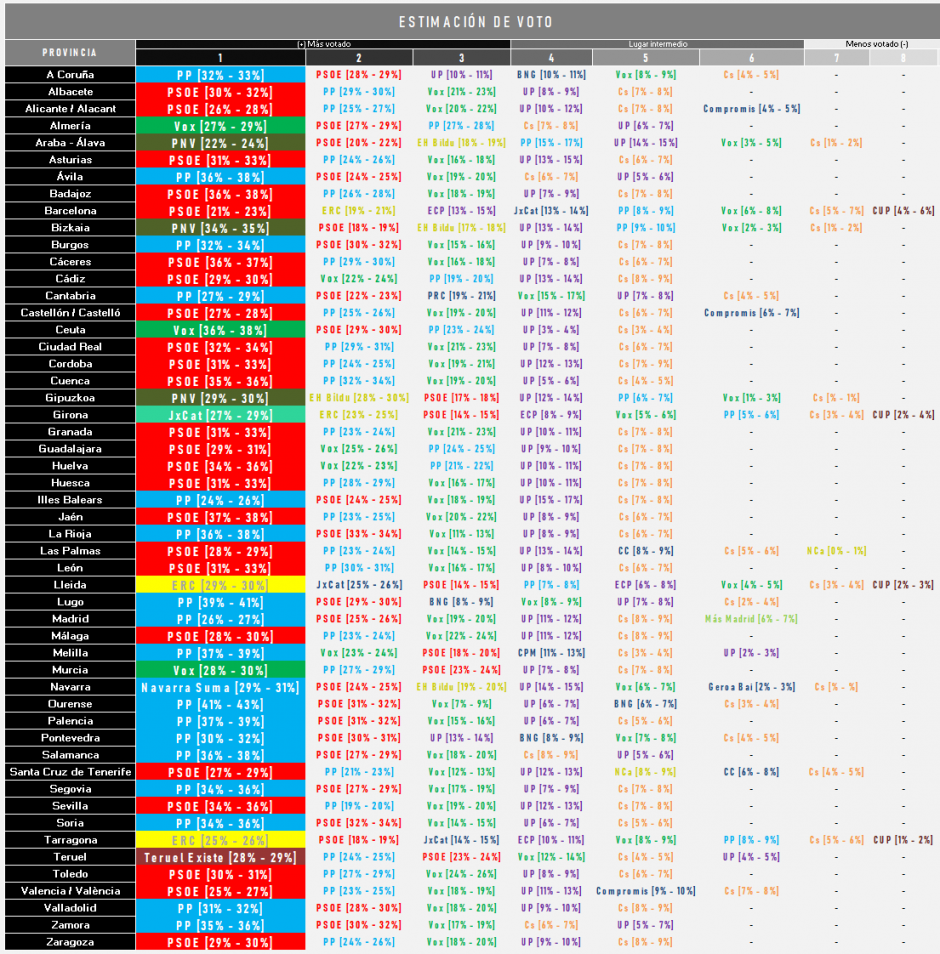The width and height of the screenshot is (940, 954).
Task: Click the Madrid province cell
Action: pyautogui.click(x=70, y=619)
